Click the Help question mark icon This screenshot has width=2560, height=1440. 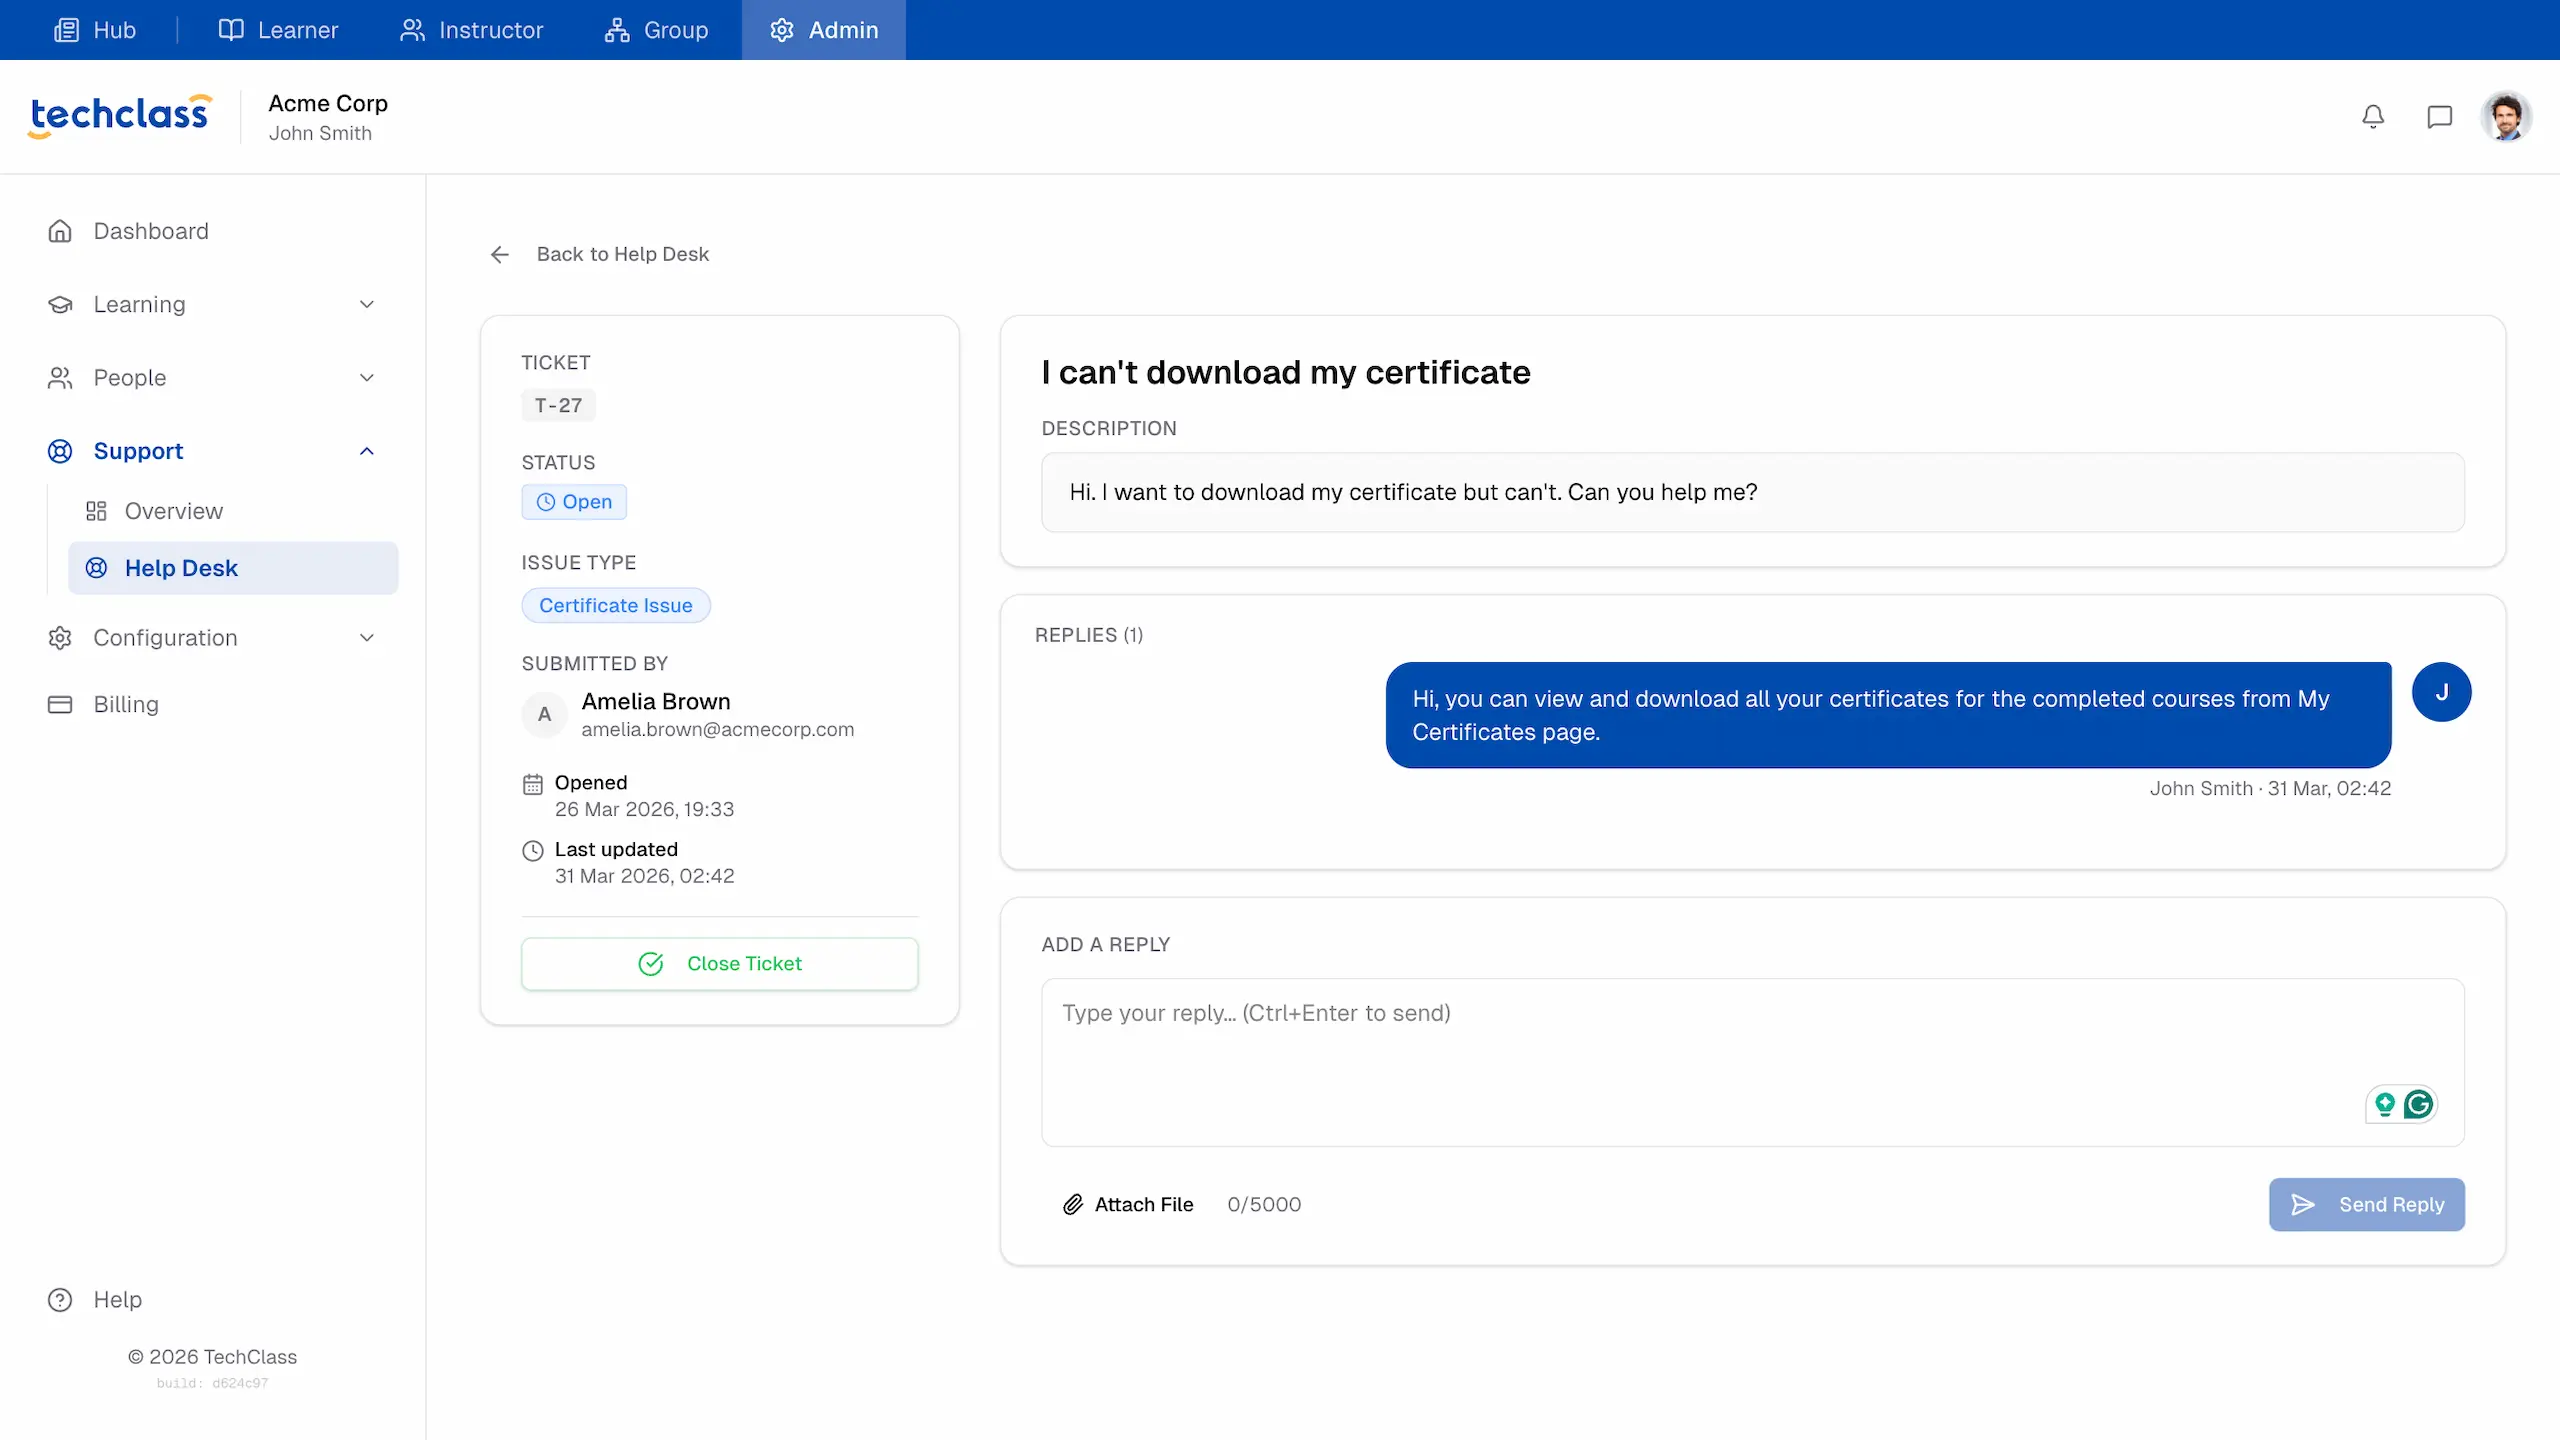[x=60, y=1299]
